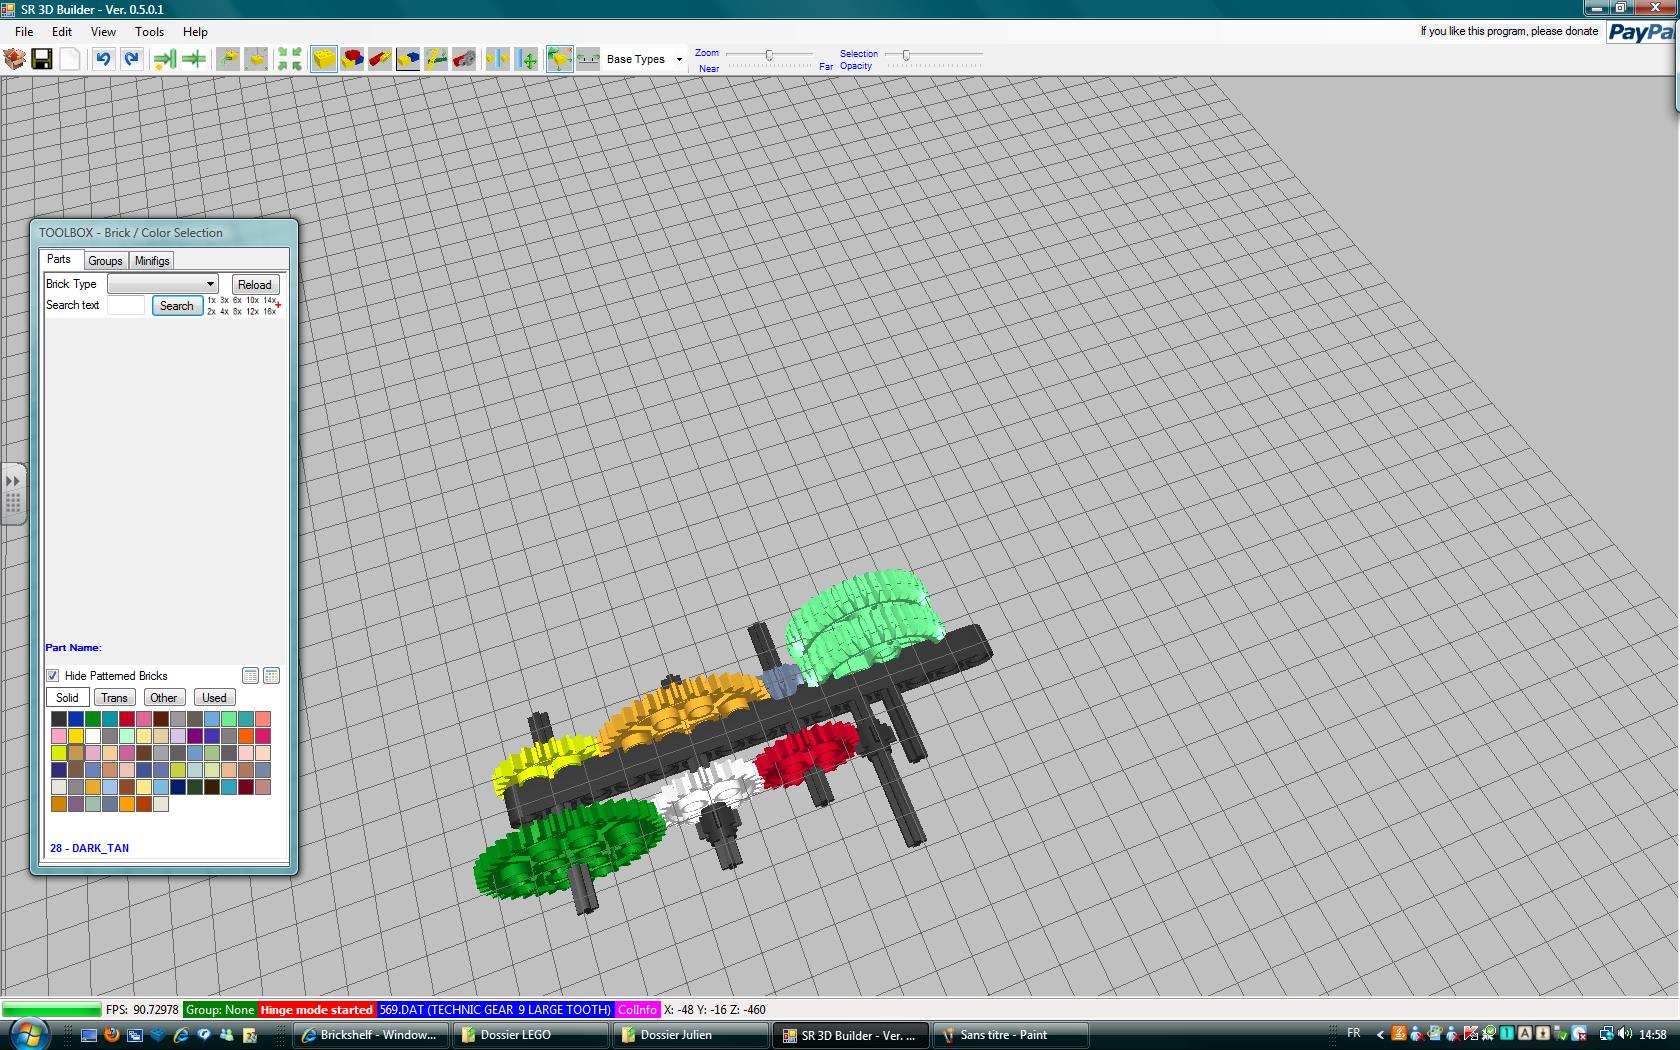Switch to the Minifigs tab
The image size is (1680, 1050).
coord(152,261)
